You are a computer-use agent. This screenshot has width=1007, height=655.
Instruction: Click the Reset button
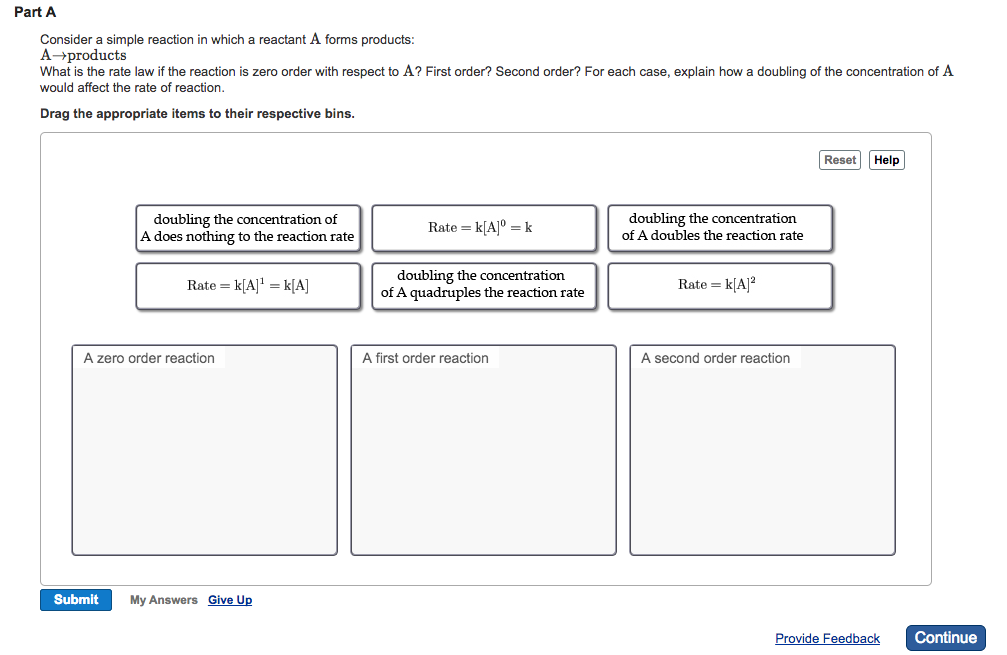point(839,159)
